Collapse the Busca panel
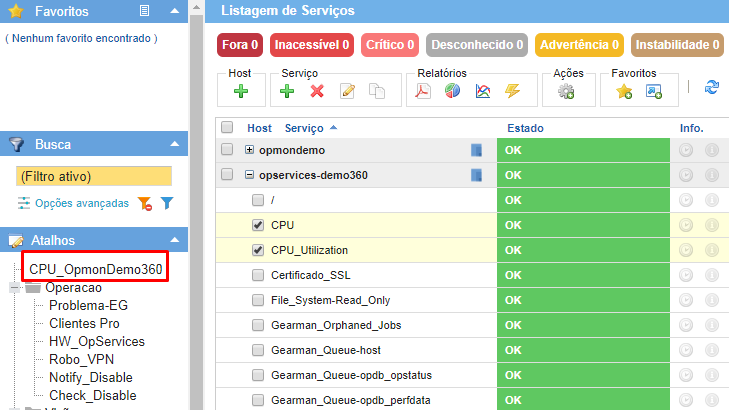This screenshot has height=410, width=729. point(174,144)
